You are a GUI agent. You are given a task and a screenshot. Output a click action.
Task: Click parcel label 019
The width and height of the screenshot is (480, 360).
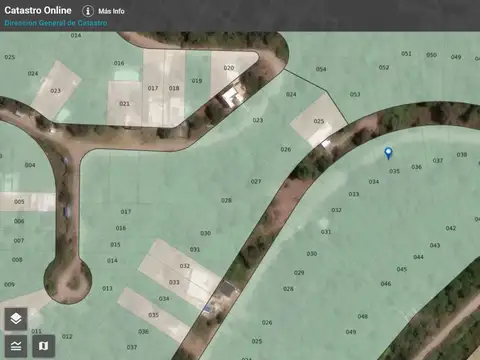pyautogui.click(x=197, y=81)
